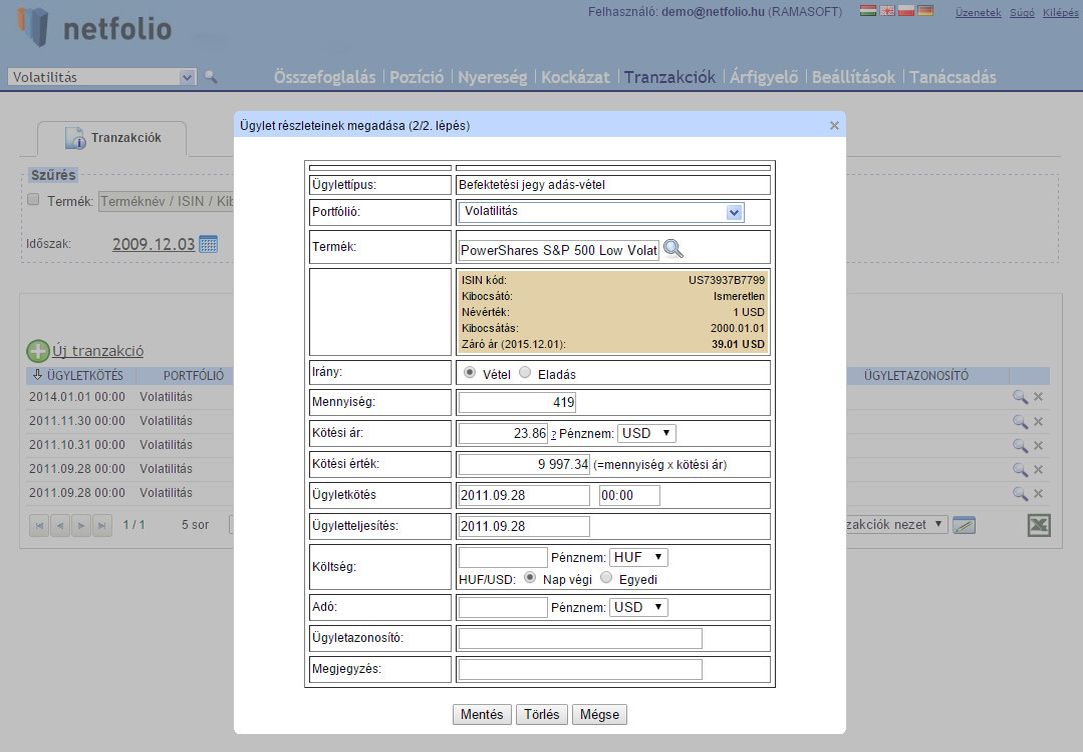Click the edit view icon beside view selector
The image size is (1083, 752).
[964, 526]
